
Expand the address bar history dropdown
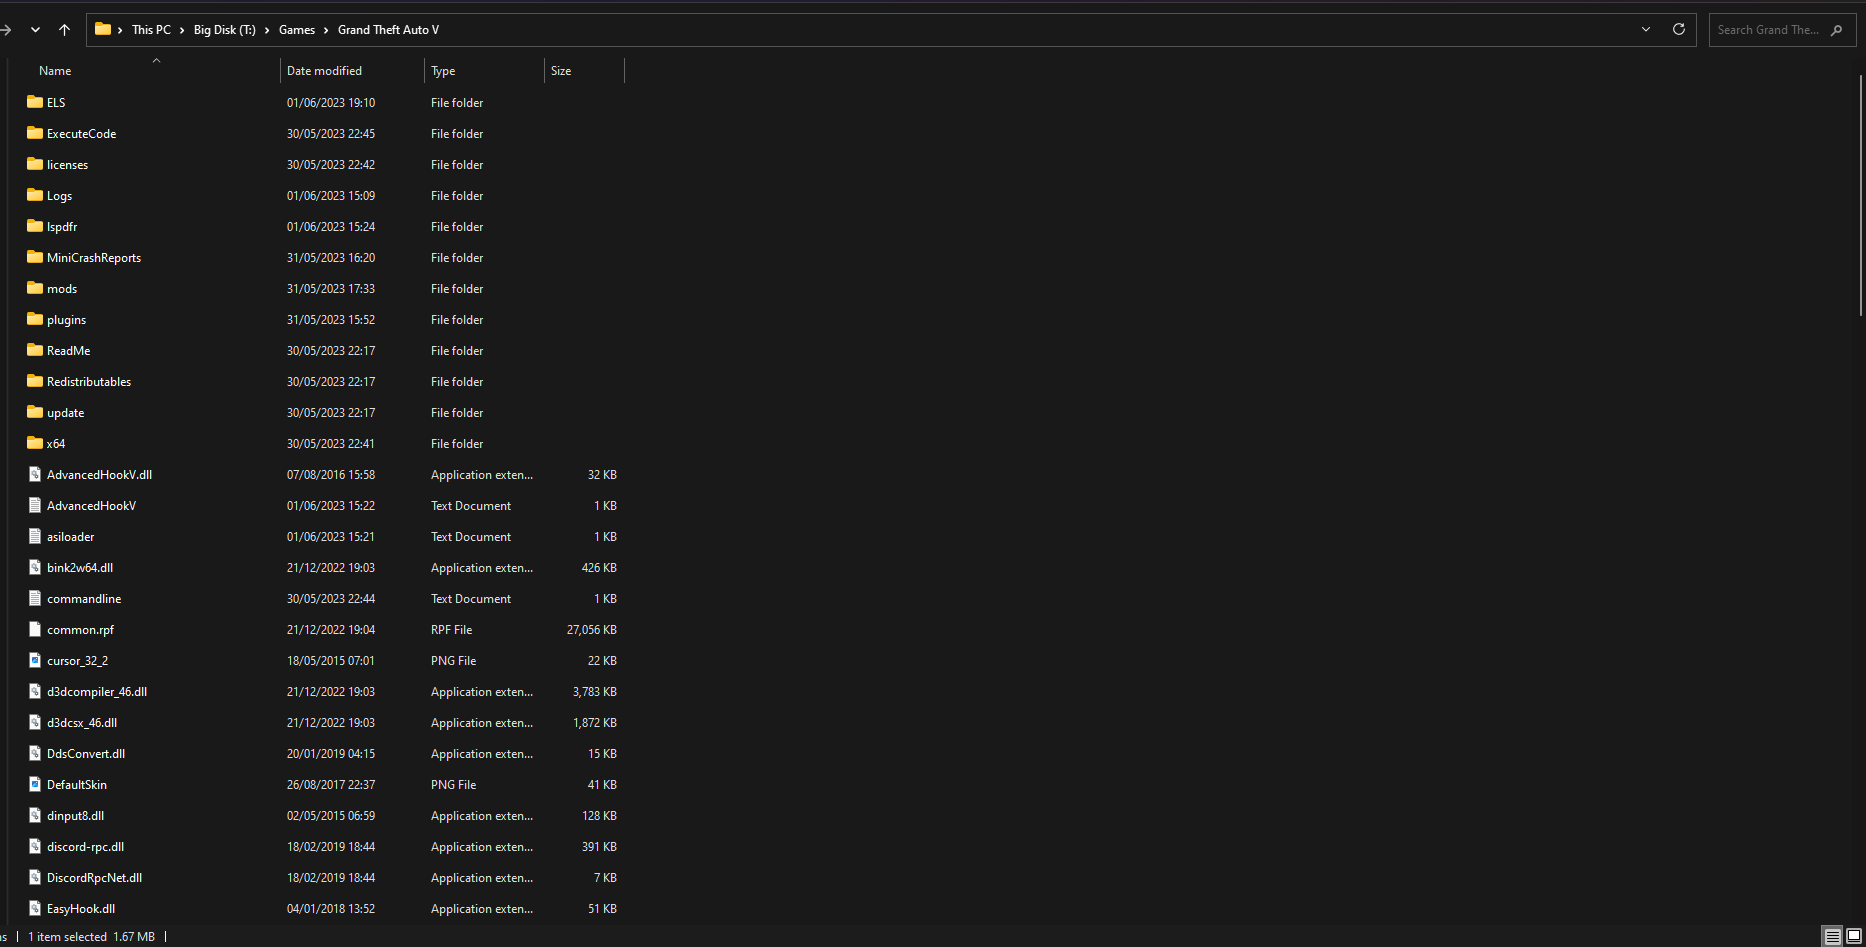[1646, 29]
